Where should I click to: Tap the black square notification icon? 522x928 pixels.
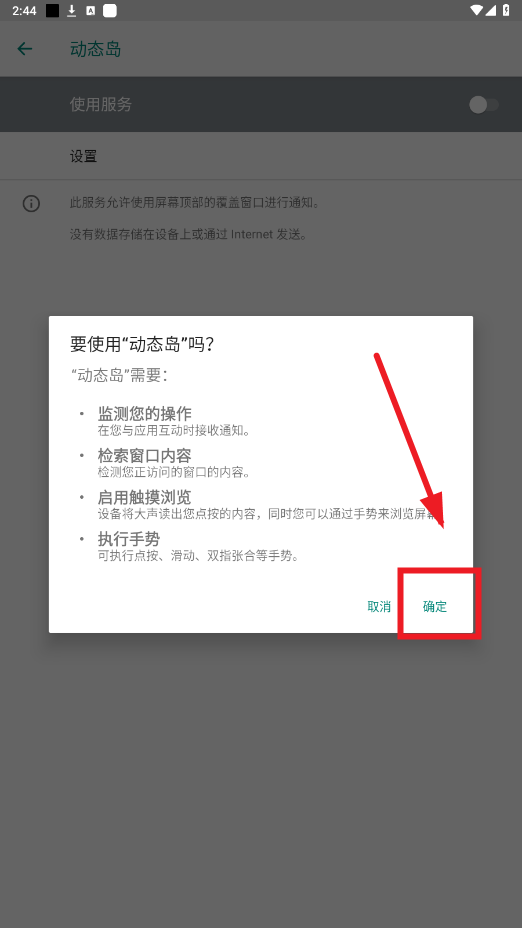53,11
